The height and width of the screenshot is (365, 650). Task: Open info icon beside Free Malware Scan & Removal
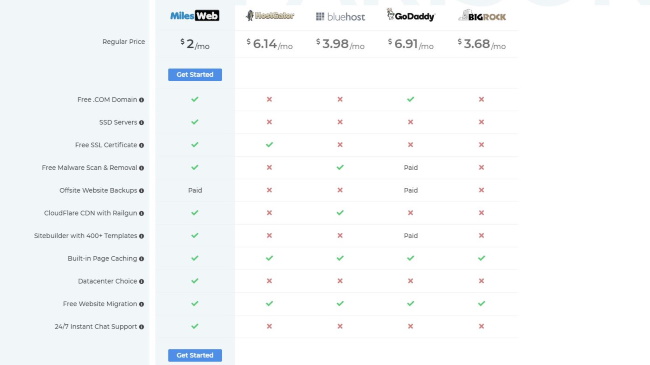tap(141, 168)
